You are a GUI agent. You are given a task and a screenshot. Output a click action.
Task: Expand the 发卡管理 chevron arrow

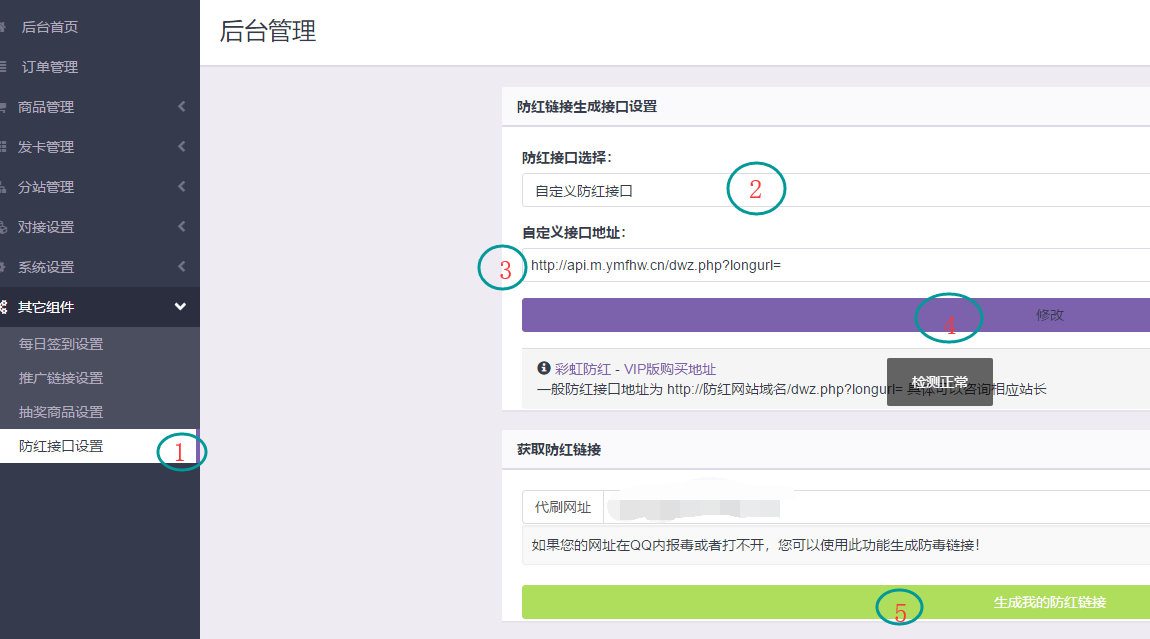tap(181, 147)
